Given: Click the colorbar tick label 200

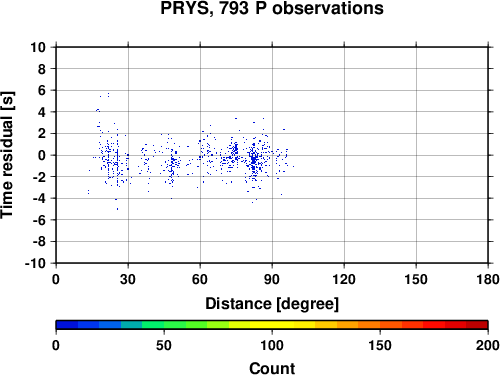Looking at the screenshot, I should point(488,345).
